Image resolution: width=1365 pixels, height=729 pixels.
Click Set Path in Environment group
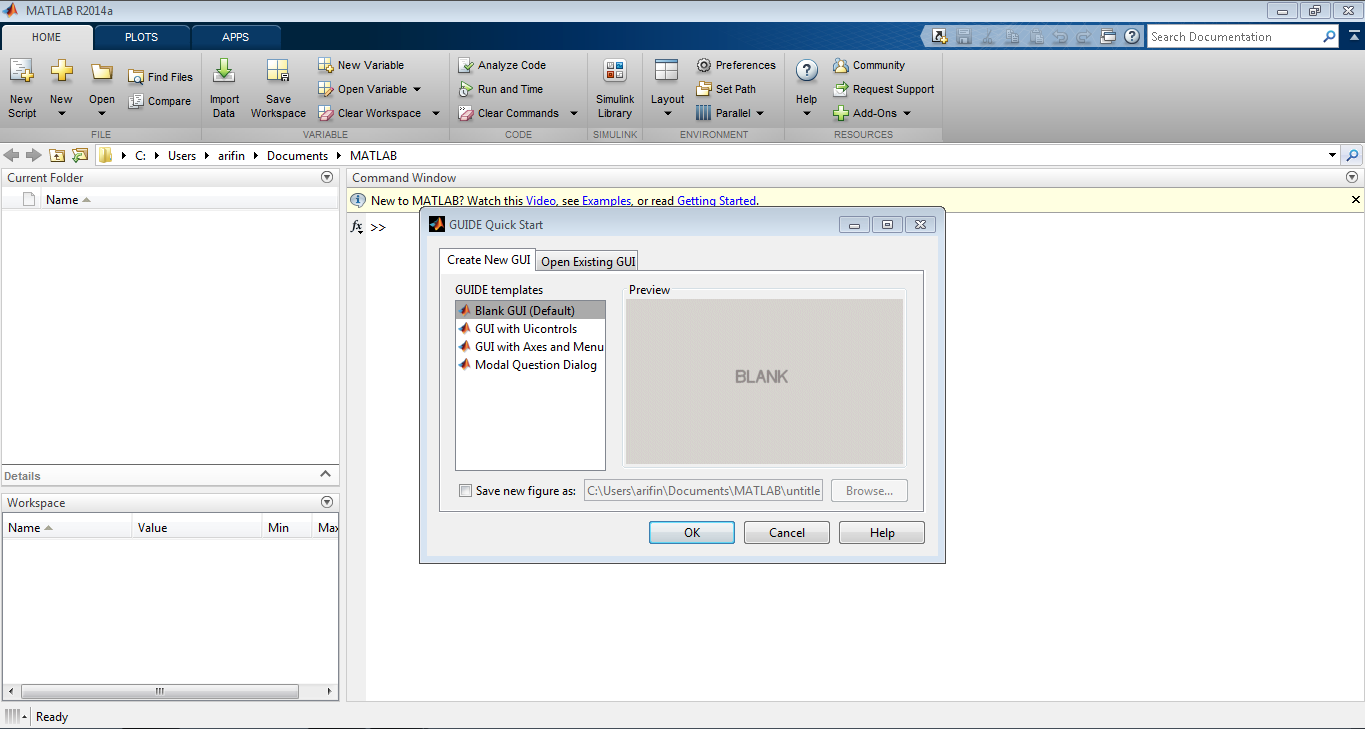(x=726, y=89)
